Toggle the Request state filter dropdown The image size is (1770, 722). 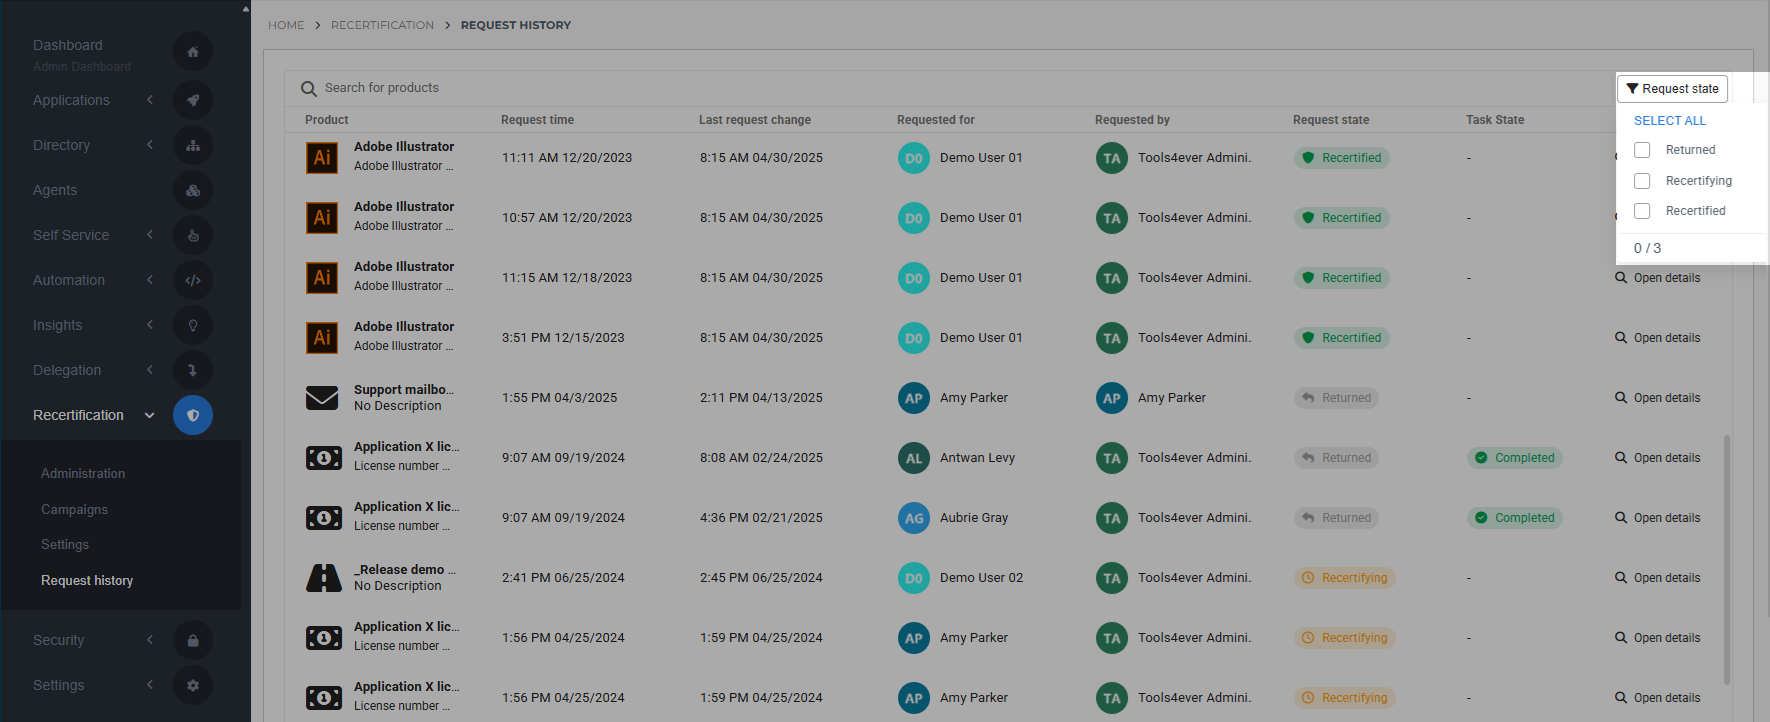[x=1672, y=89]
